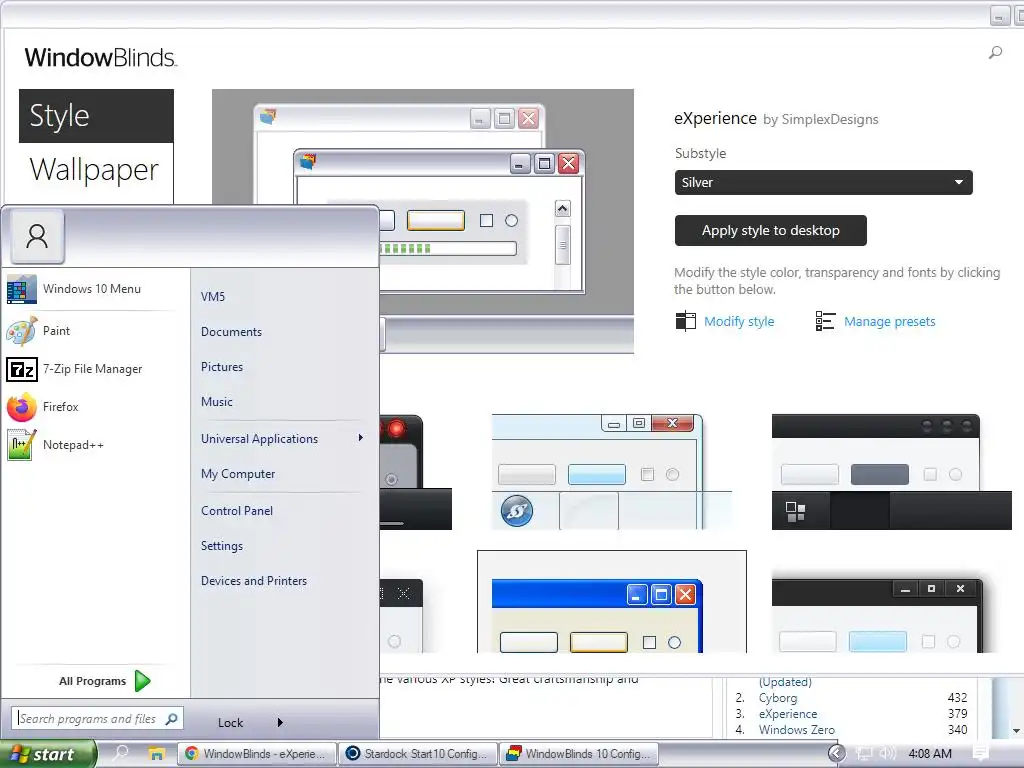The image size is (1024, 768).
Task: Click the 4:08 AM taskbar clock
Action: click(x=930, y=754)
